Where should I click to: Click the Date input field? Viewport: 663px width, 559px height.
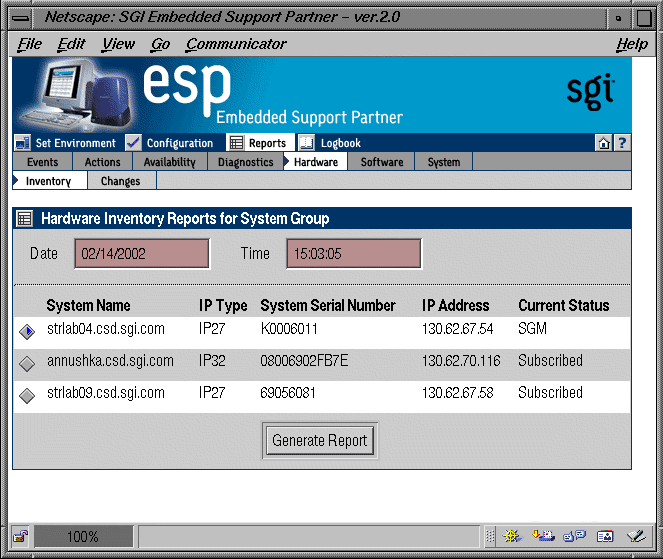click(141, 254)
